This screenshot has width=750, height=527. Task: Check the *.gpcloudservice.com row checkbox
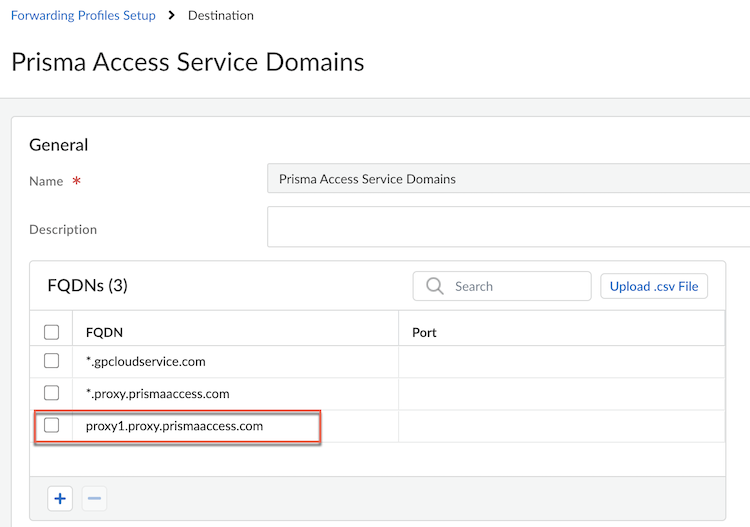[x=52, y=361]
